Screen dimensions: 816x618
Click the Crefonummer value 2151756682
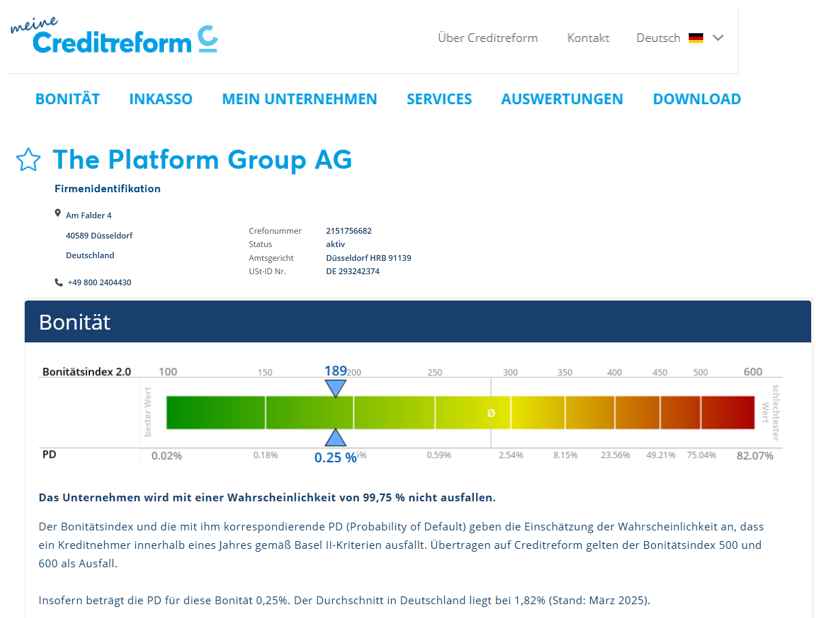click(349, 231)
